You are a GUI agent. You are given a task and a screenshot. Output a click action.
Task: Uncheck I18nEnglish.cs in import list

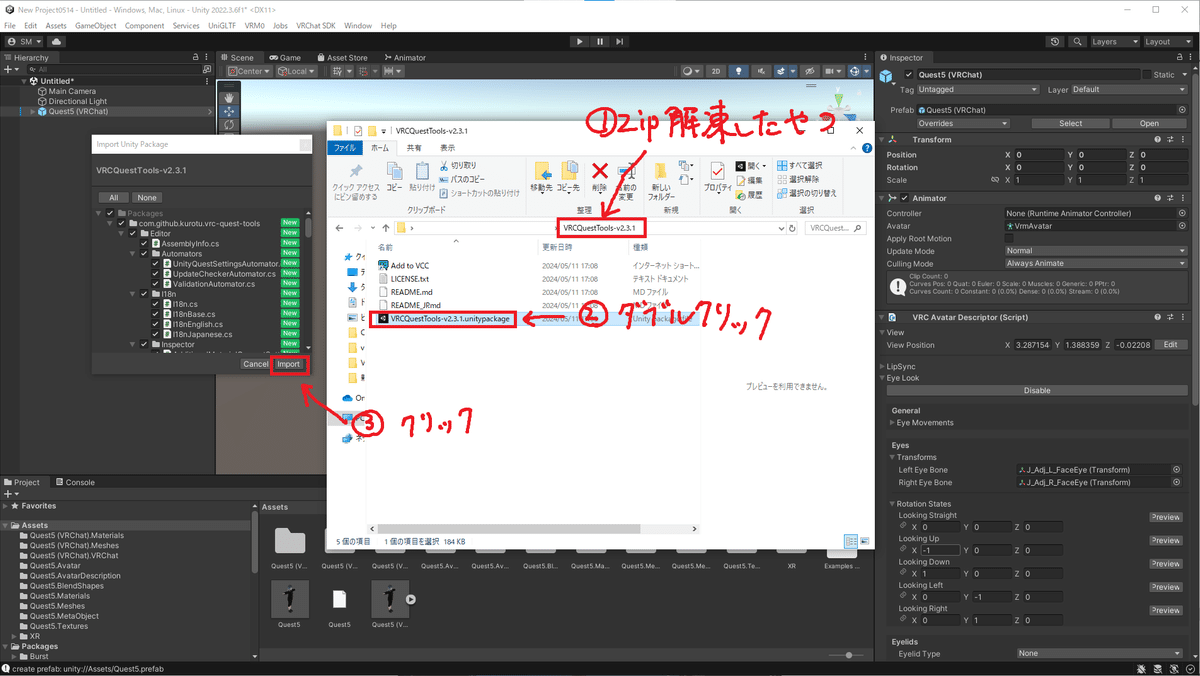tap(155, 324)
